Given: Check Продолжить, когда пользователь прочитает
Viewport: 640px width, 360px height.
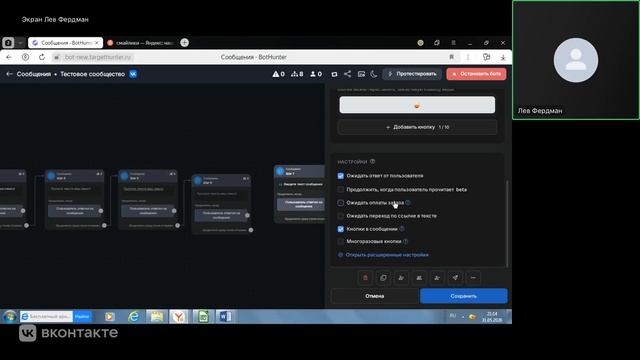Looking at the screenshot, I should tap(340, 189).
